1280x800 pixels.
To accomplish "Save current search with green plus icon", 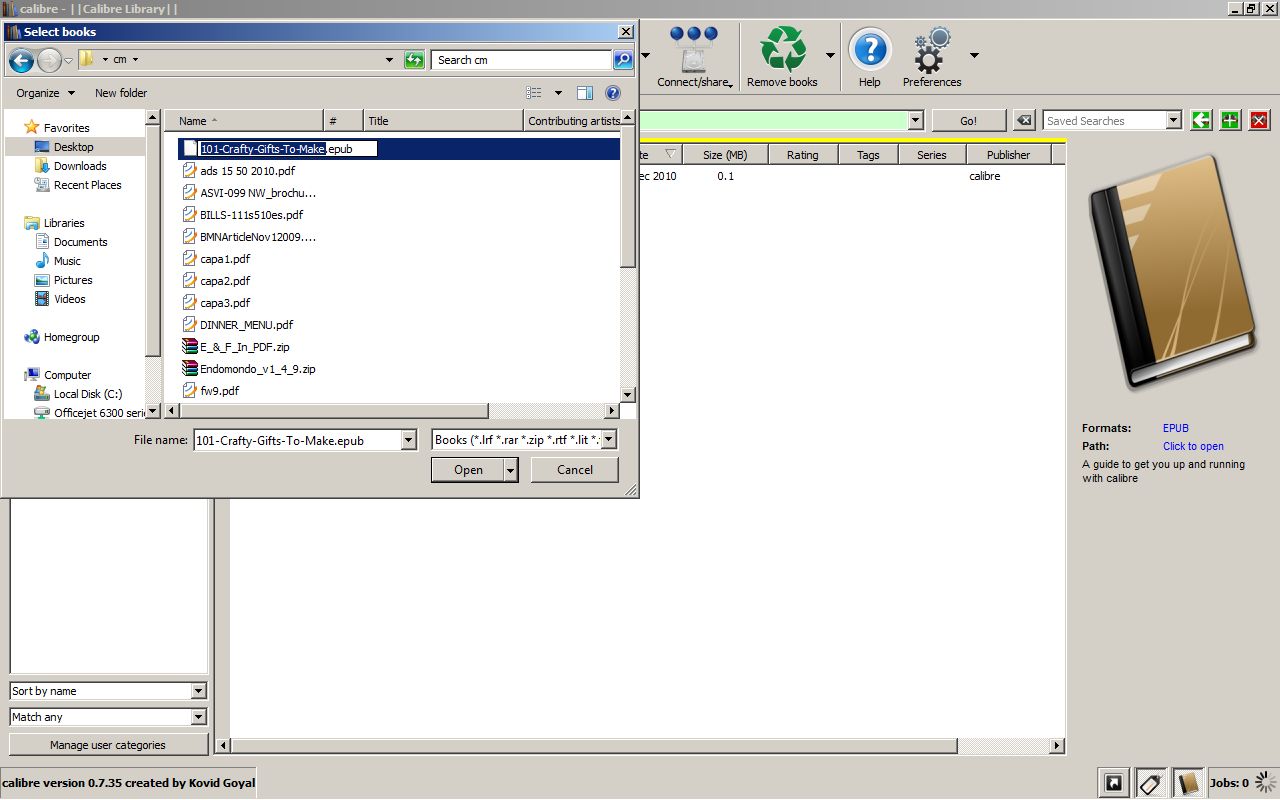I will [x=1230, y=121].
